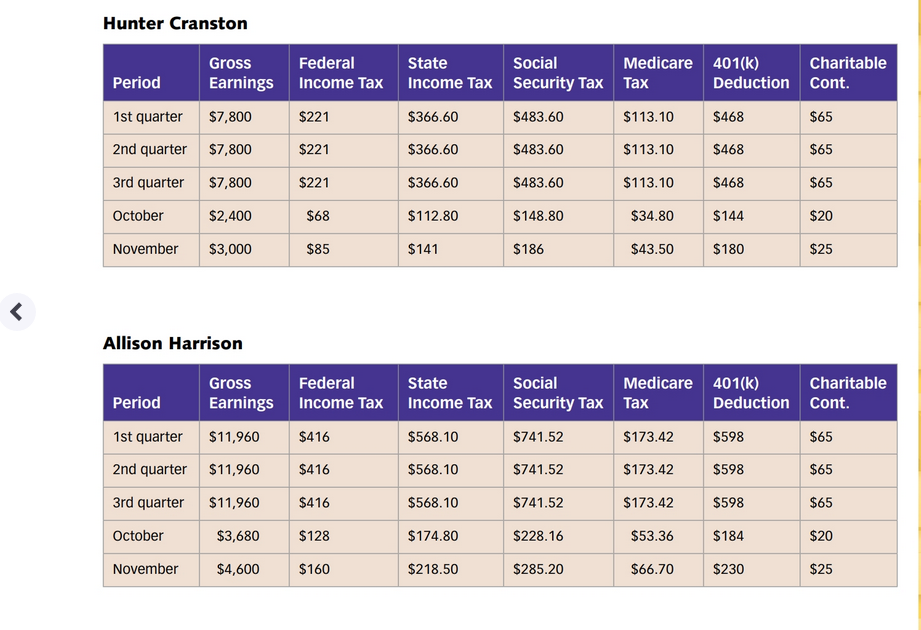
Task: Click the previous page chevron arrow
Action: pyautogui.click(x=17, y=312)
